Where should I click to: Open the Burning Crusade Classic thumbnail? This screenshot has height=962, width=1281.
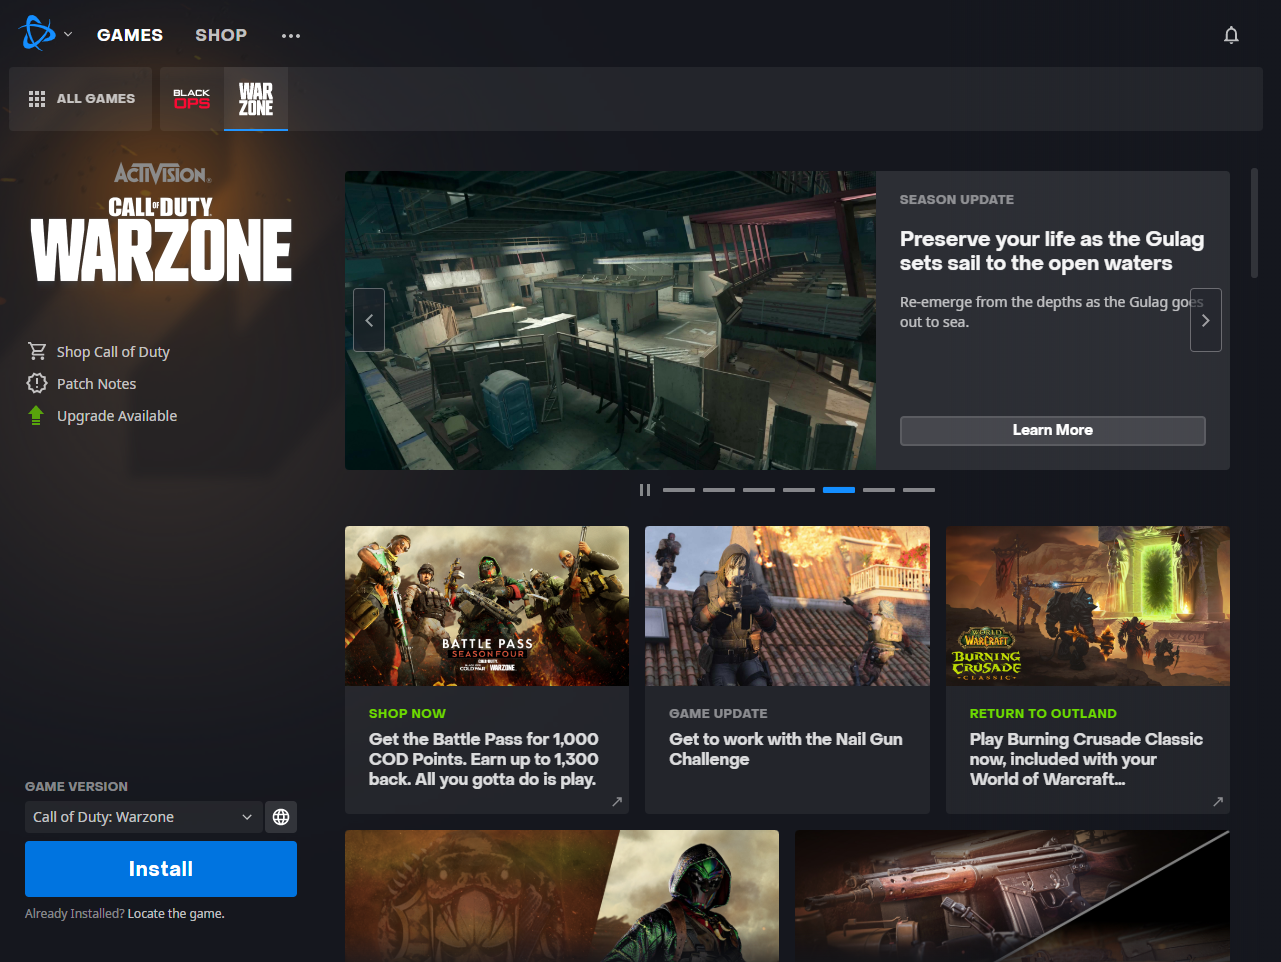(x=1088, y=606)
